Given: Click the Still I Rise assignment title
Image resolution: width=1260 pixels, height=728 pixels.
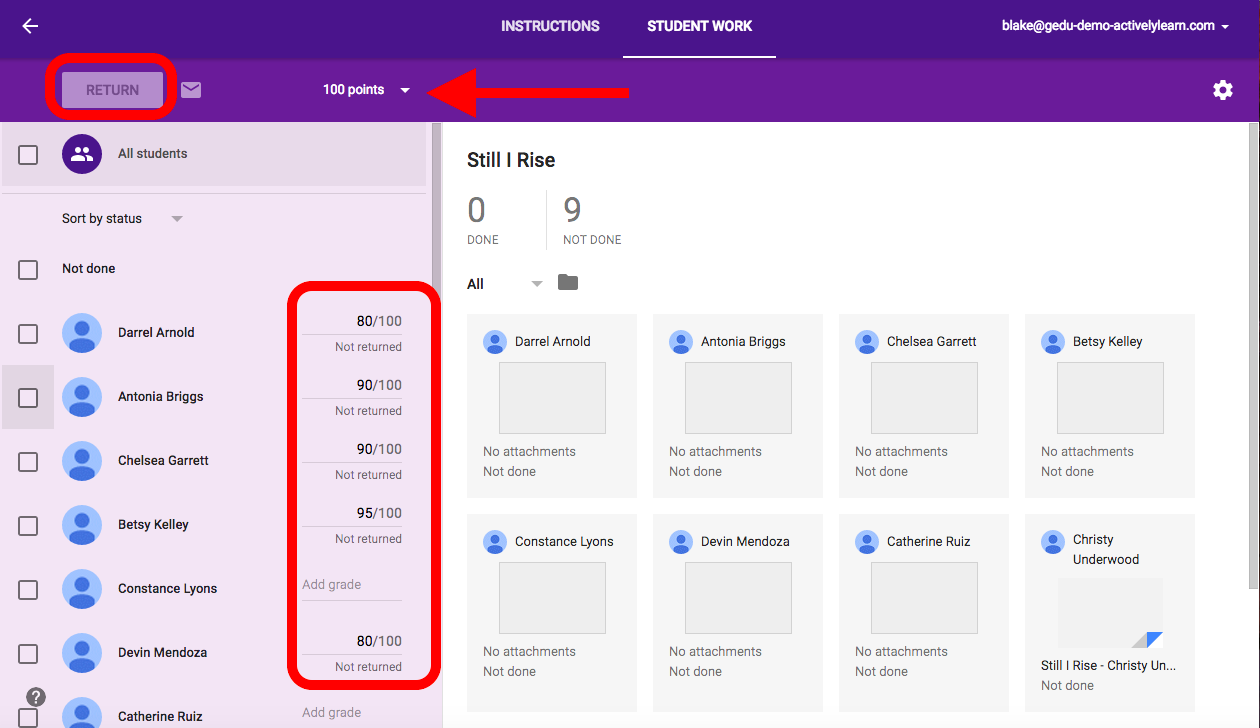Looking at the screenshot, I should pos(511,160).
